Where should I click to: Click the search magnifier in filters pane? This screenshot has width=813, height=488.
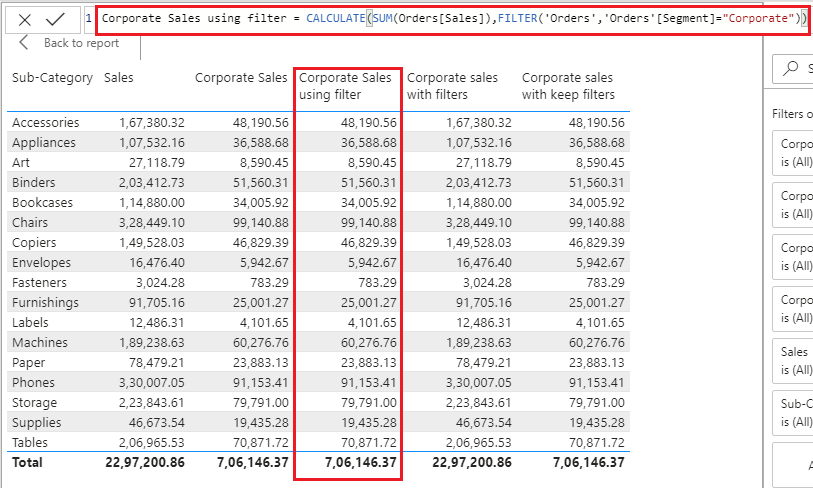click(x=793, y=69)
